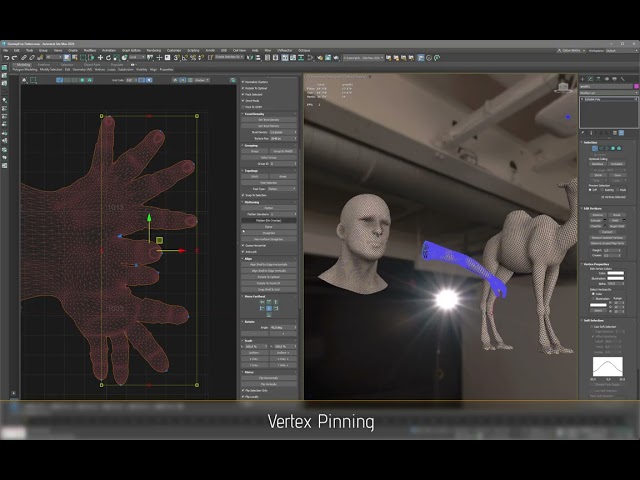
Task: Open the Rendering menu
Action: 154,51
